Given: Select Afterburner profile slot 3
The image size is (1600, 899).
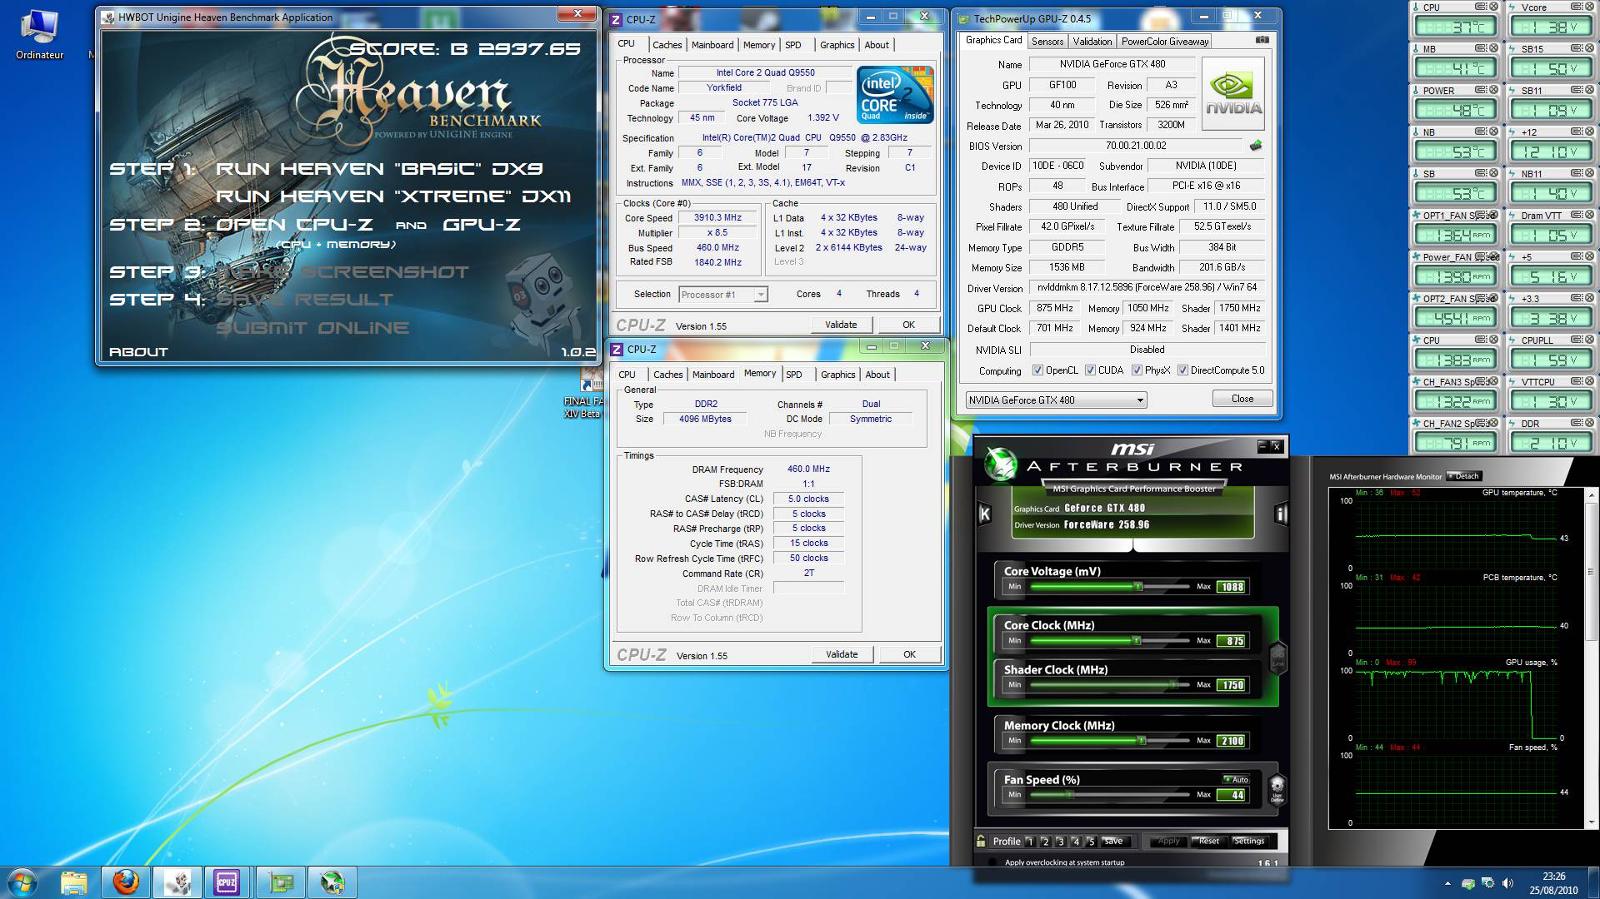Looking at the screenshot, I should coord(1061,842).
